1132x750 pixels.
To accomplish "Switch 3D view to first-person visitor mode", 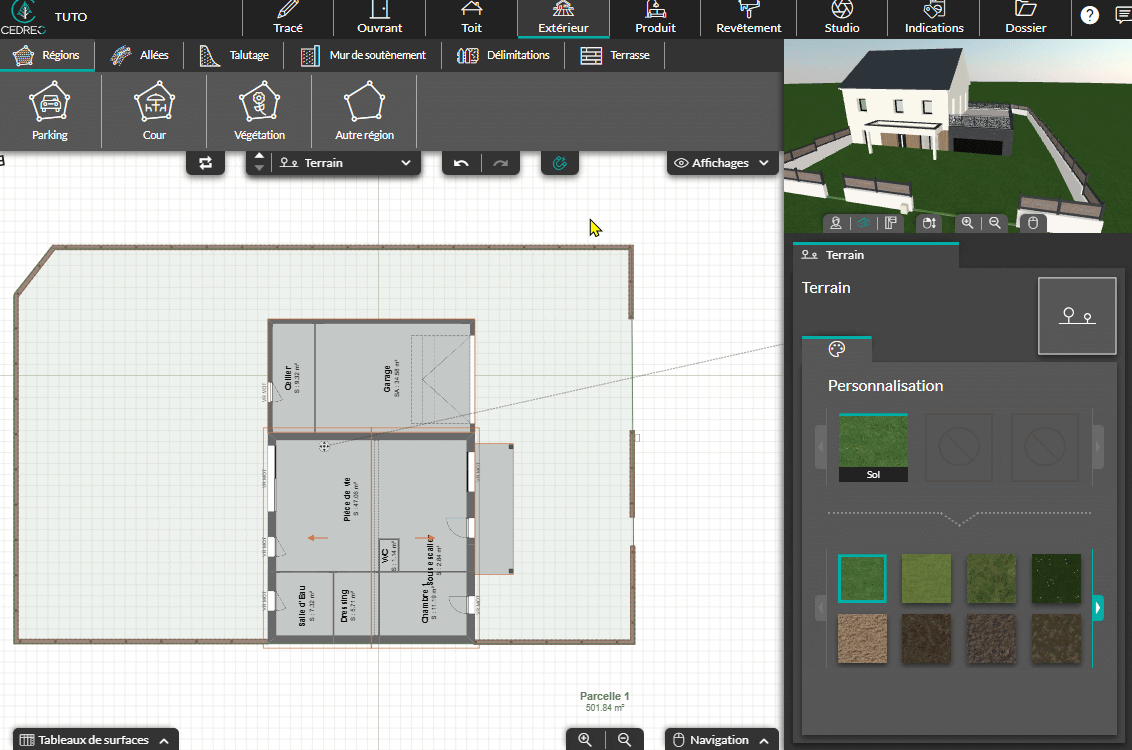I will (836, 223).
